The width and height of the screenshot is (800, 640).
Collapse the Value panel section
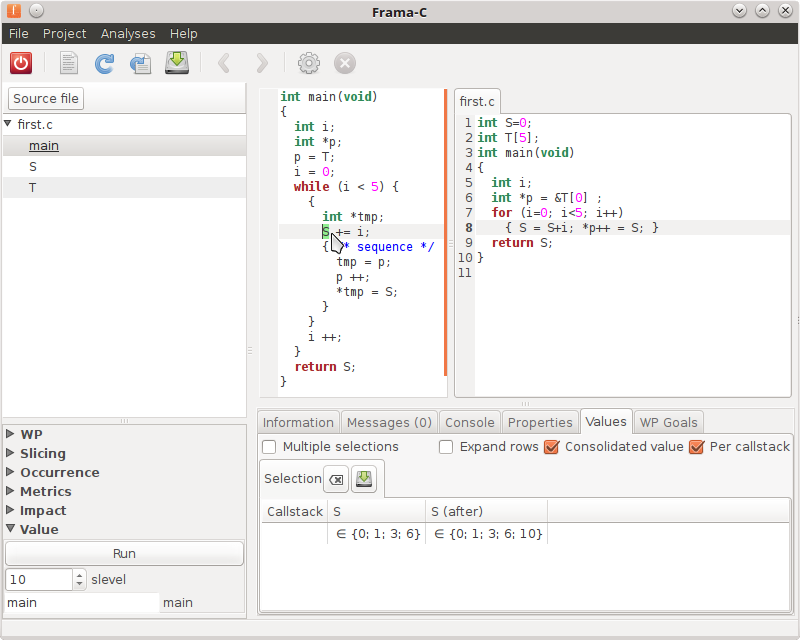10,528
